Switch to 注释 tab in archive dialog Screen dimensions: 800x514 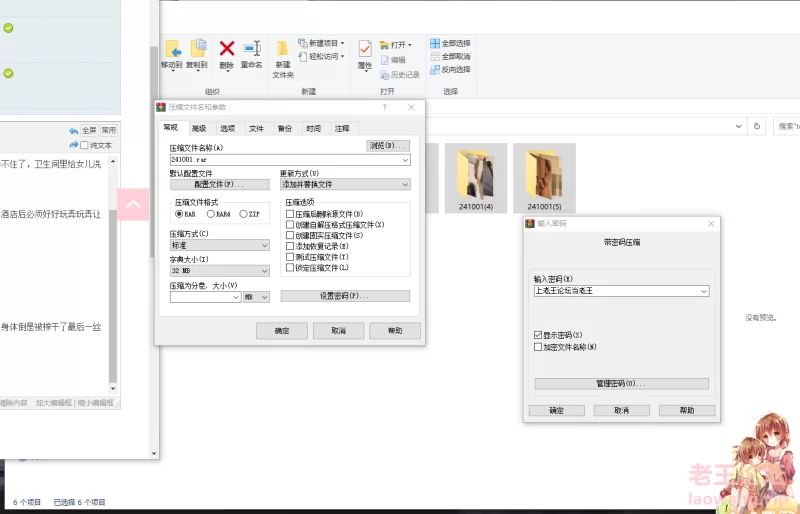[x=342, y=129]
